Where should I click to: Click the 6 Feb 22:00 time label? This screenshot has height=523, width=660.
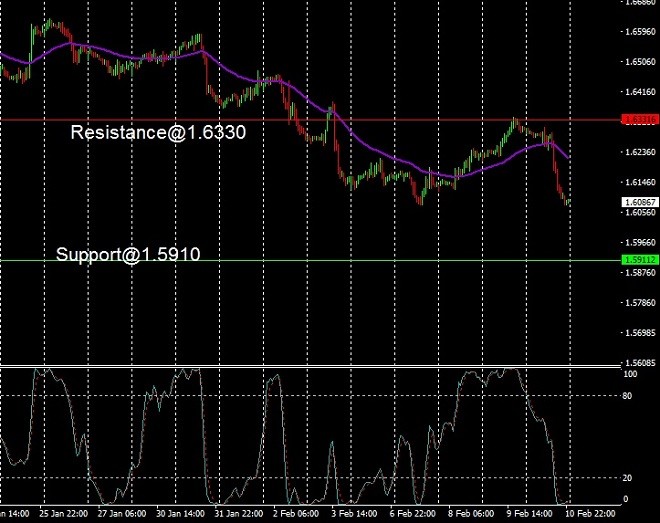coord(412,514)
